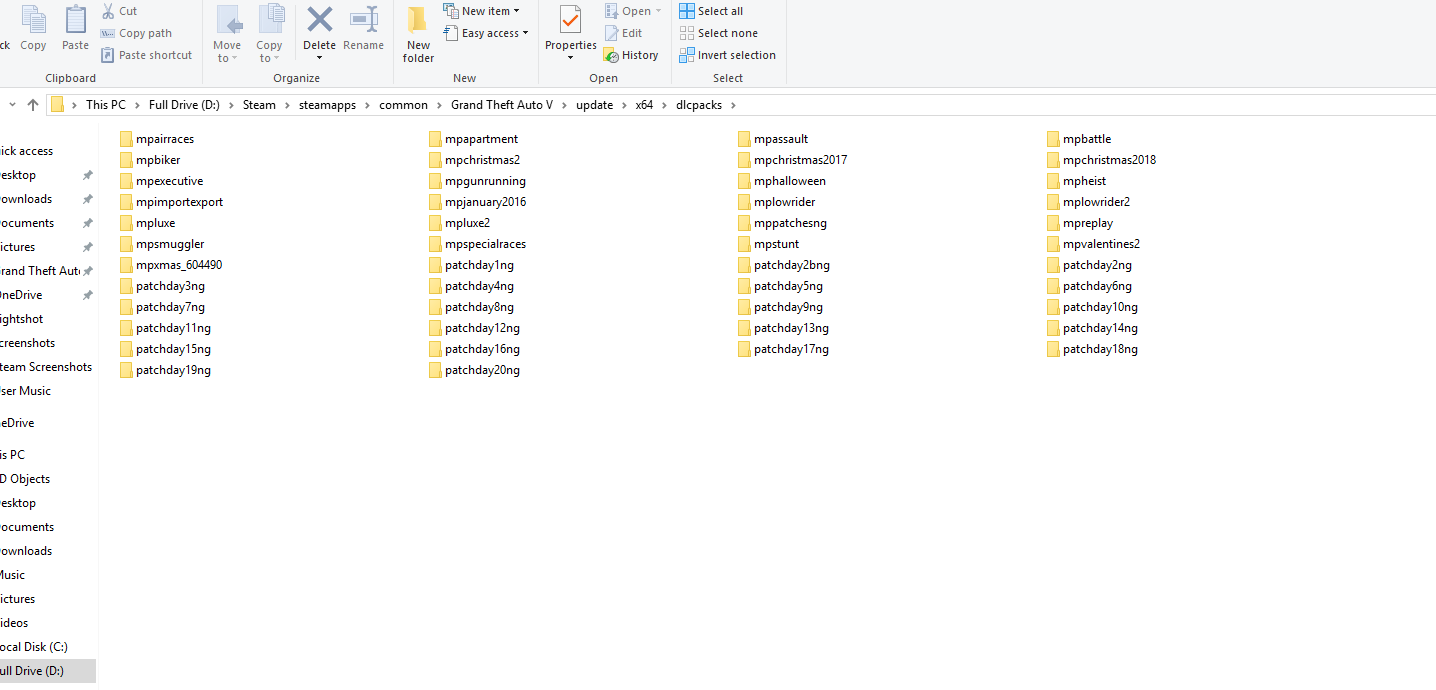This screenshot has height=690, width=1436.
Task: Select the mpheist folder
Action: coord(1076,181)
